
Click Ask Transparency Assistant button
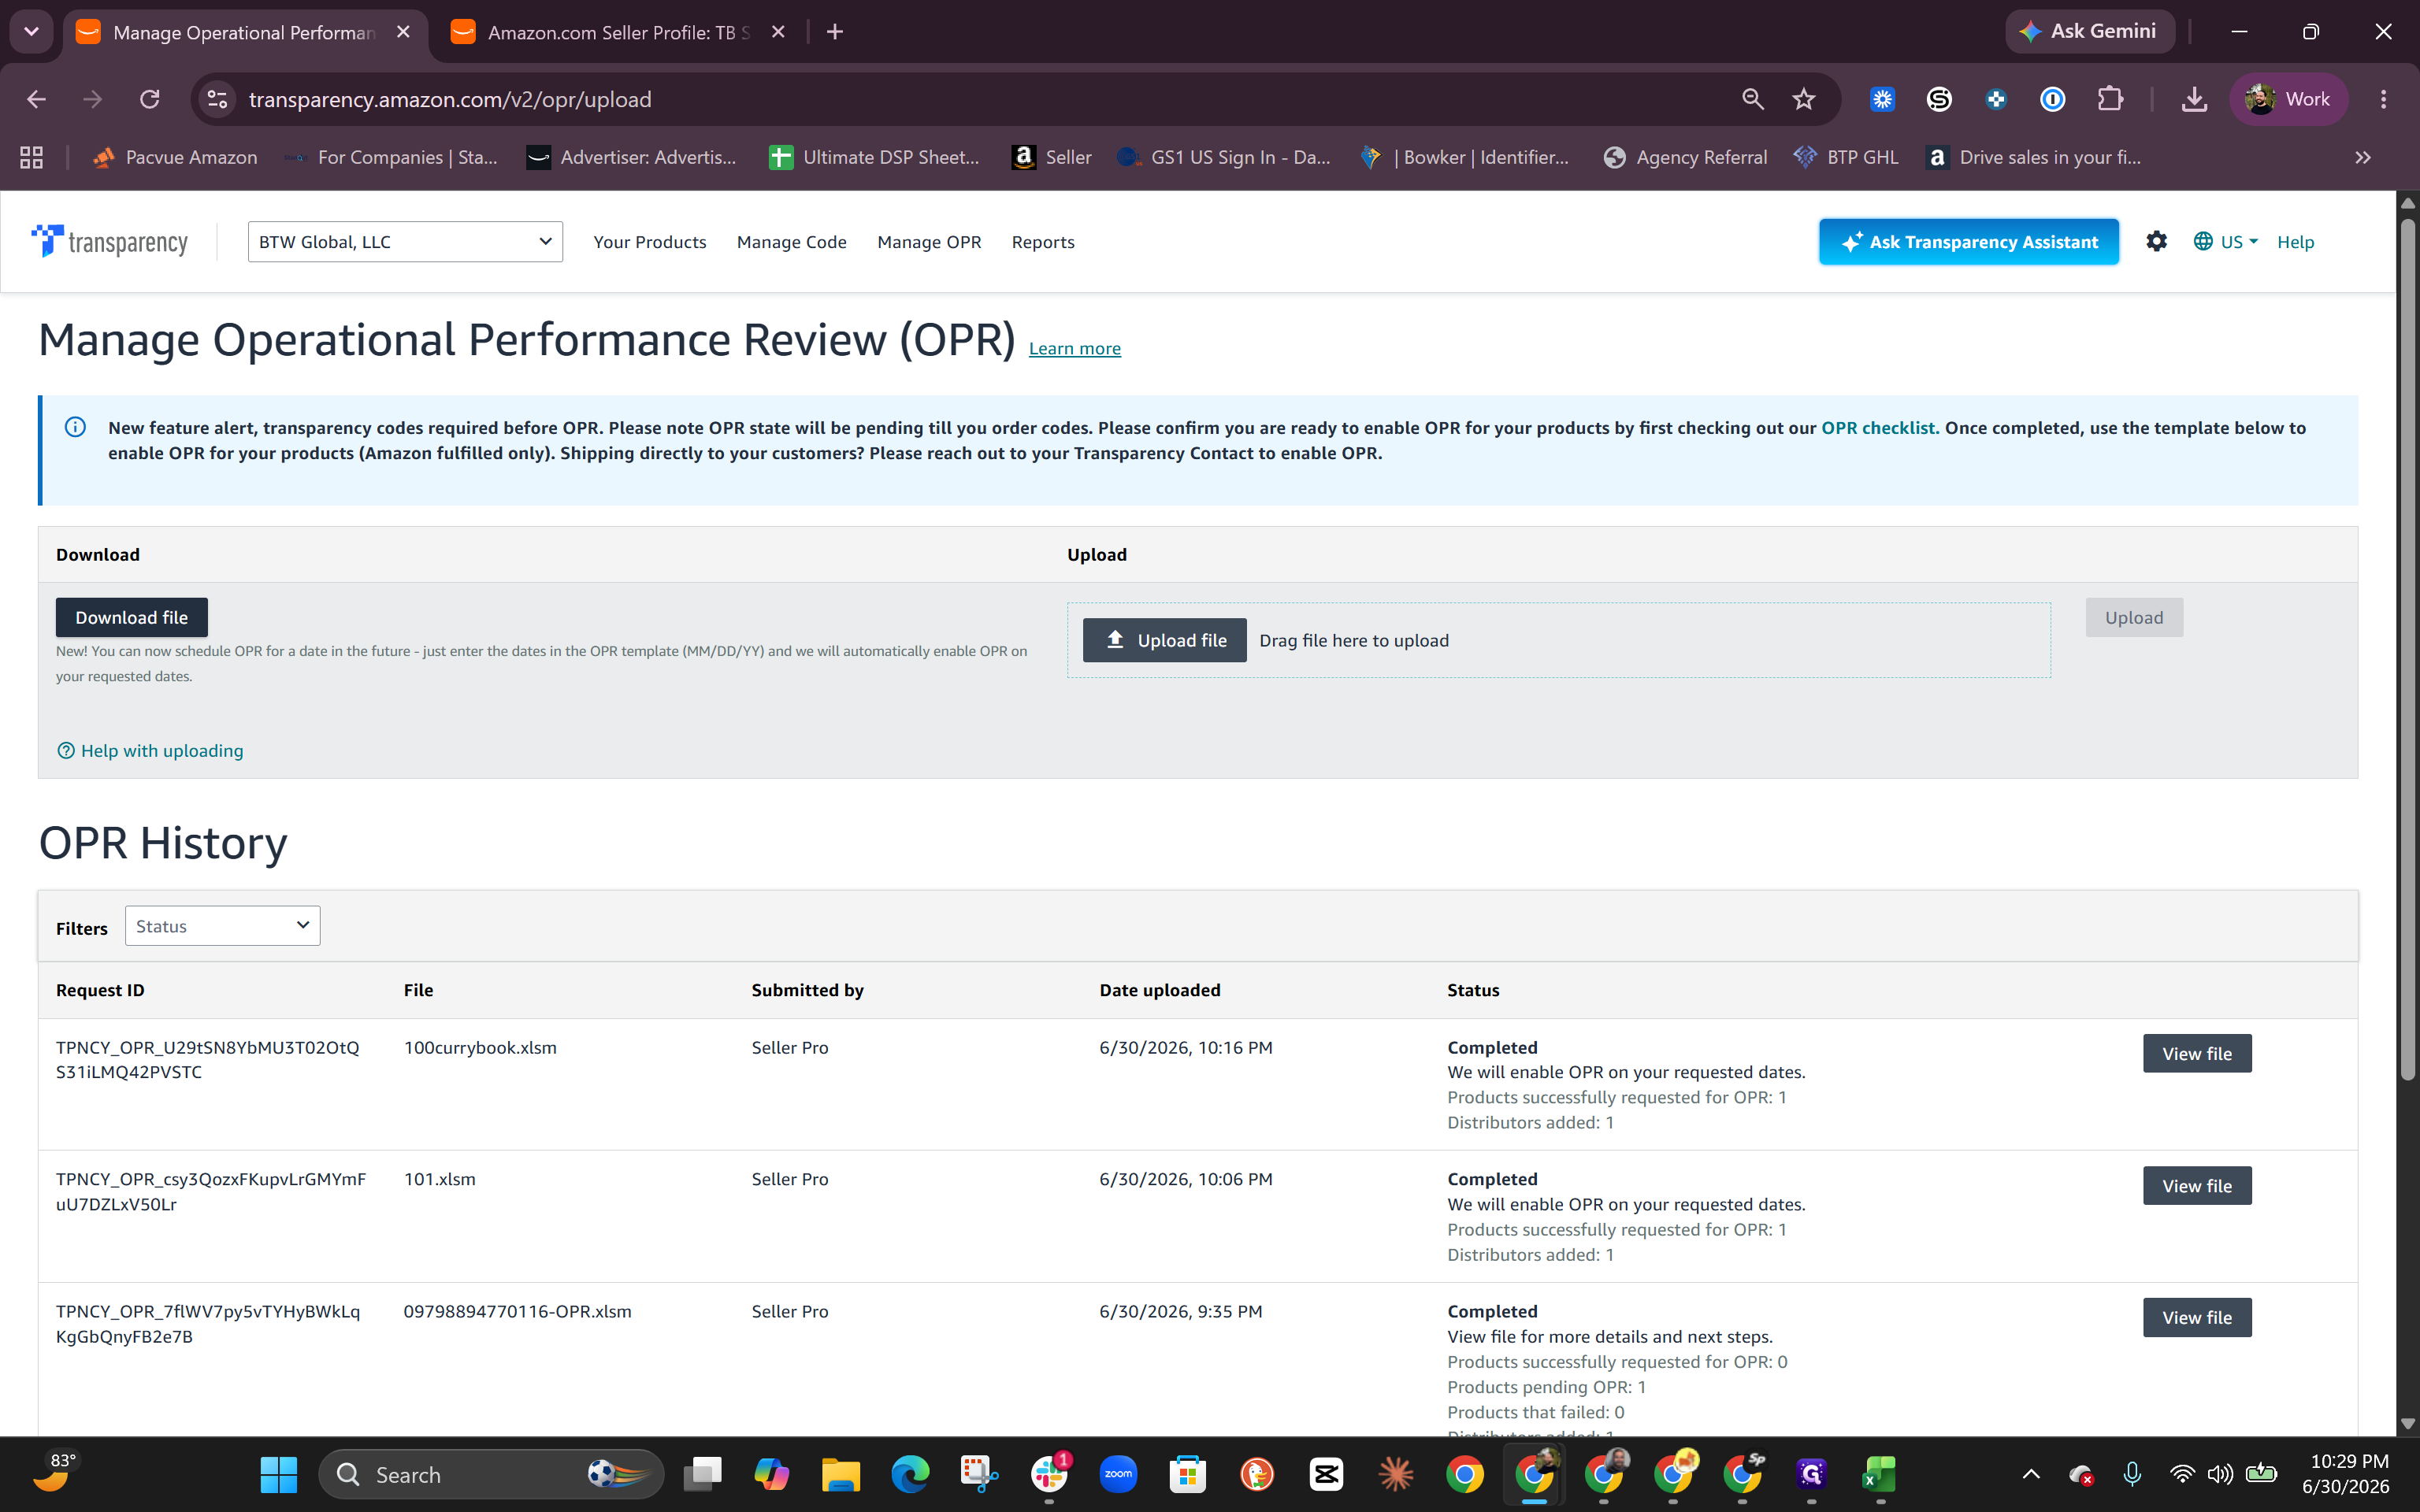(1968, 241)
